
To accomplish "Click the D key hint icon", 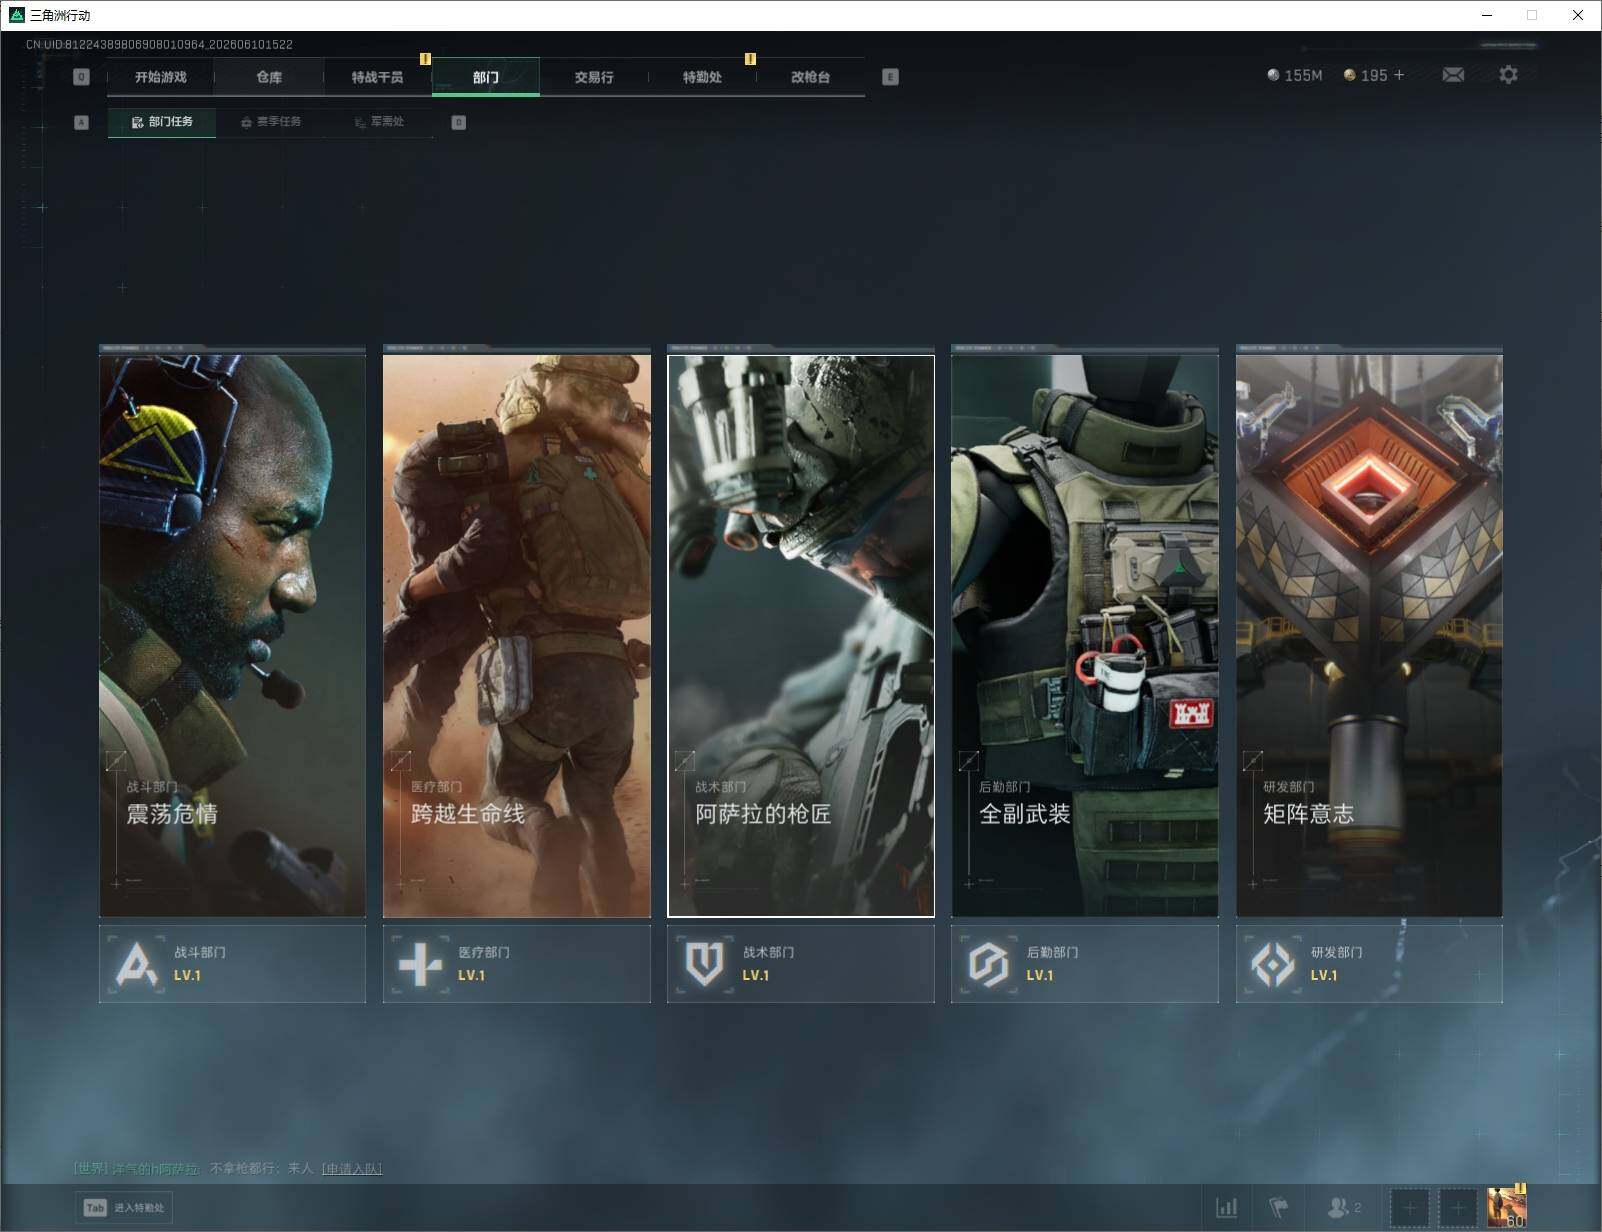I will (x=458, y=122).
